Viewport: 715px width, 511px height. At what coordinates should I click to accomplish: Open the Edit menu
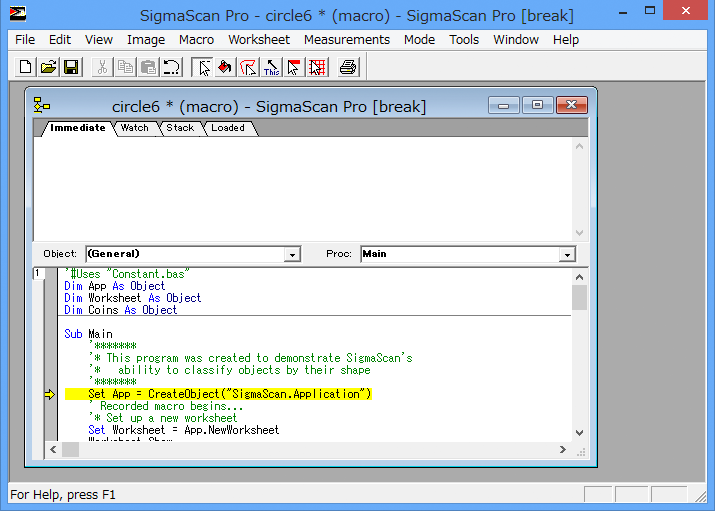[x=60, y=40]
